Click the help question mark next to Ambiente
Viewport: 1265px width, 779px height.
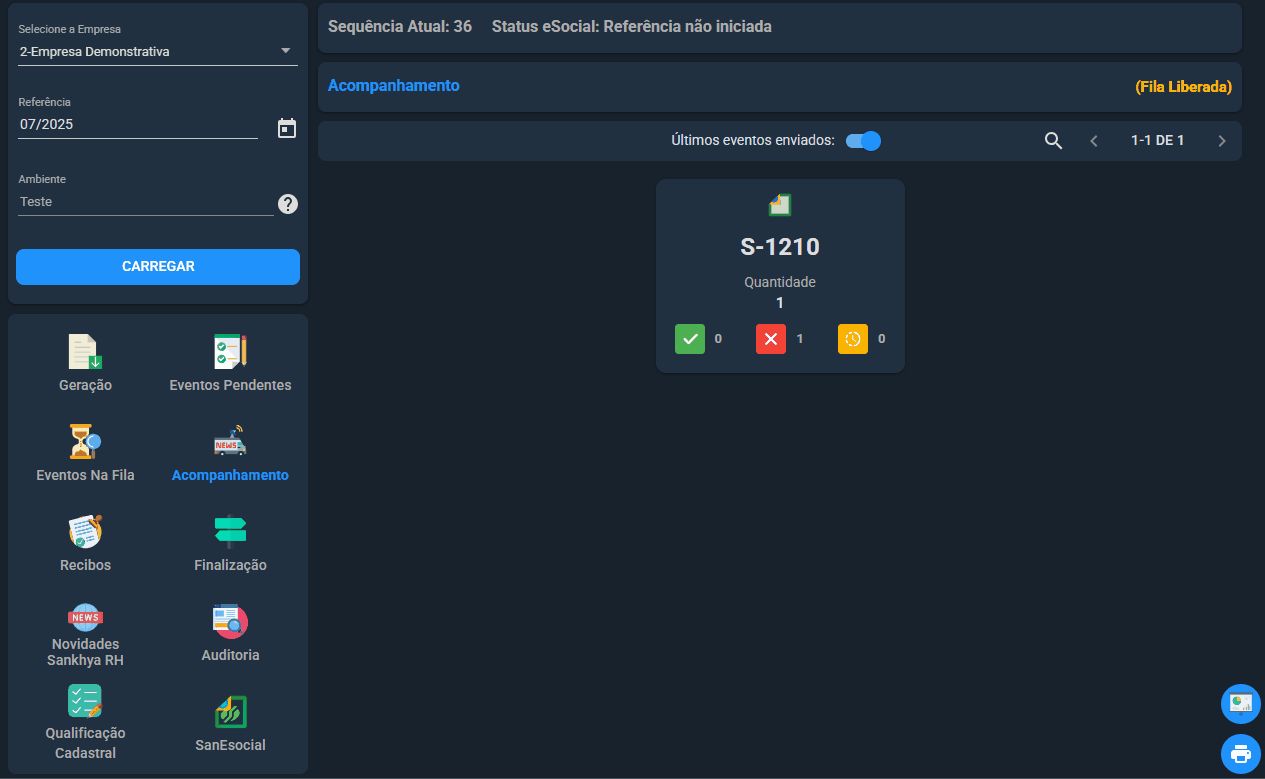pyautogui.click(x=288, y=204)
